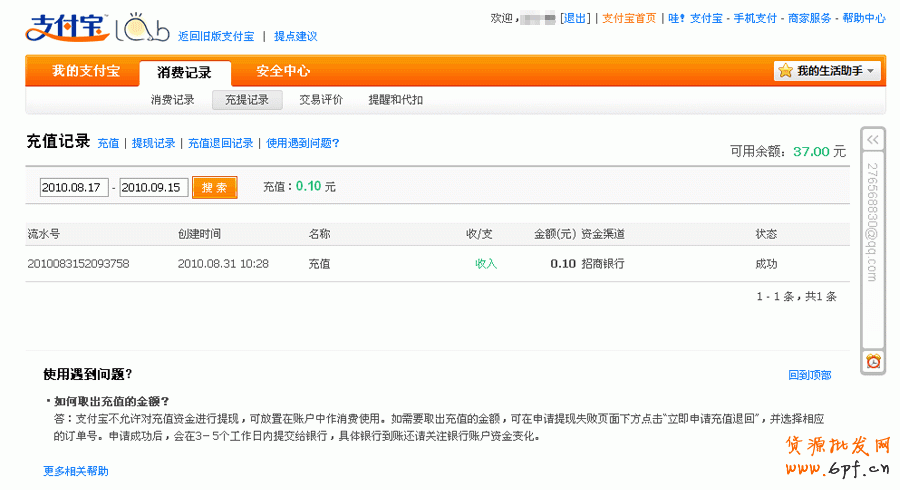The width and height of the screenshot is (900, 490).
Task: Click the pagination text 1 - 1 条, 共1 条
Action: coord(796,297)
